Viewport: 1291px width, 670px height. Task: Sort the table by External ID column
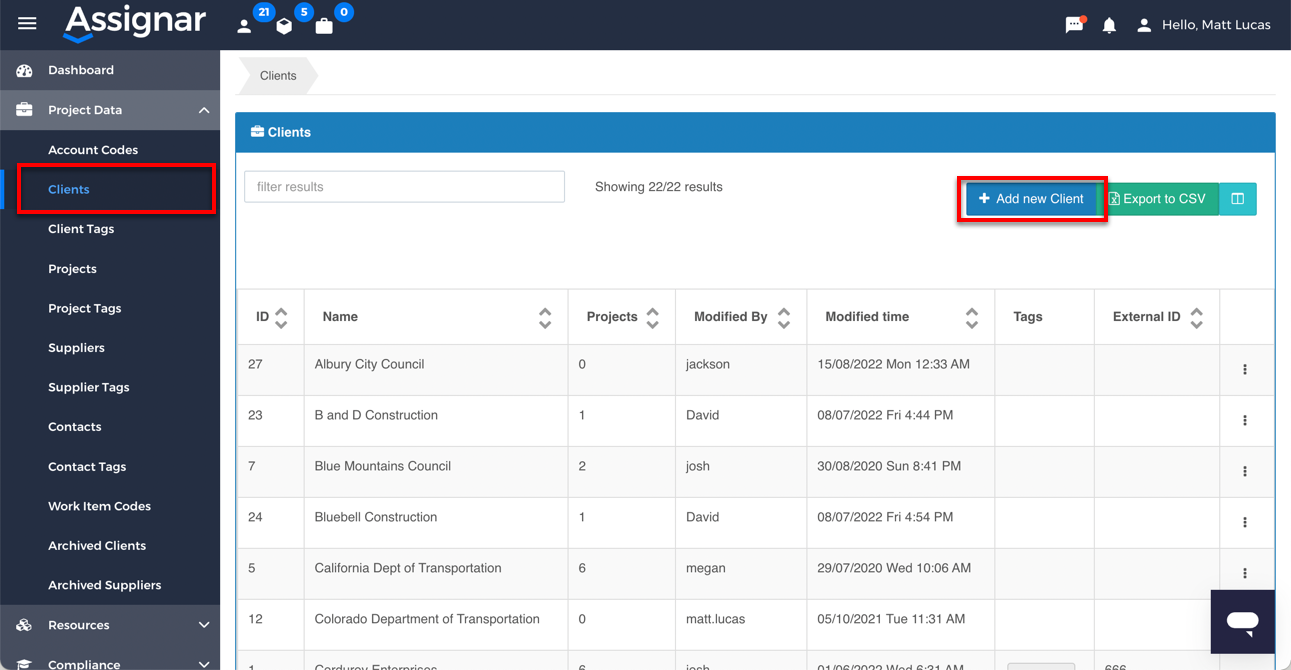tap(1197, 318)
